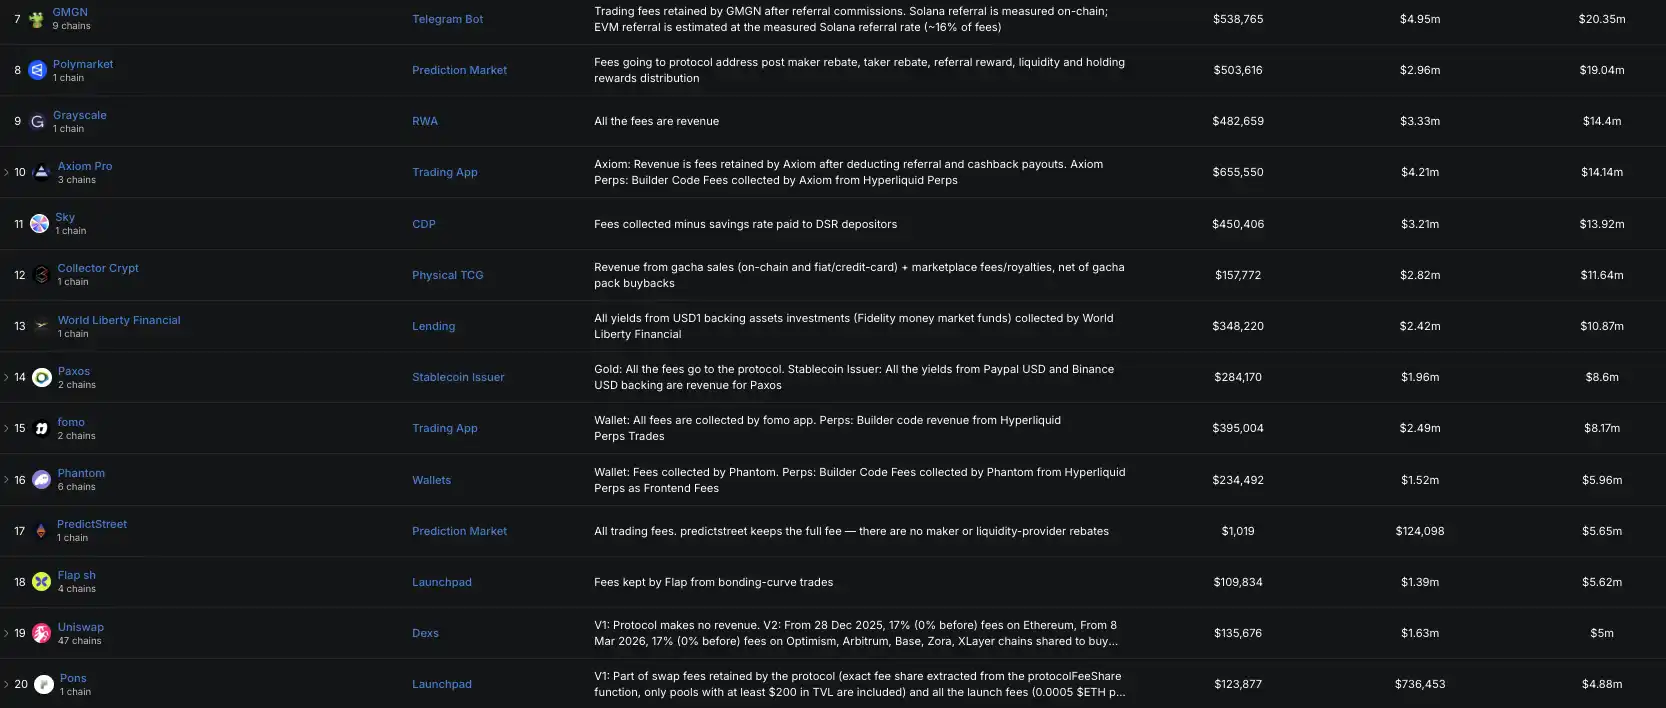Open the Paxos protocol link
The image size is (1666, 708).
pyautogui.click(x=74, y=371)
